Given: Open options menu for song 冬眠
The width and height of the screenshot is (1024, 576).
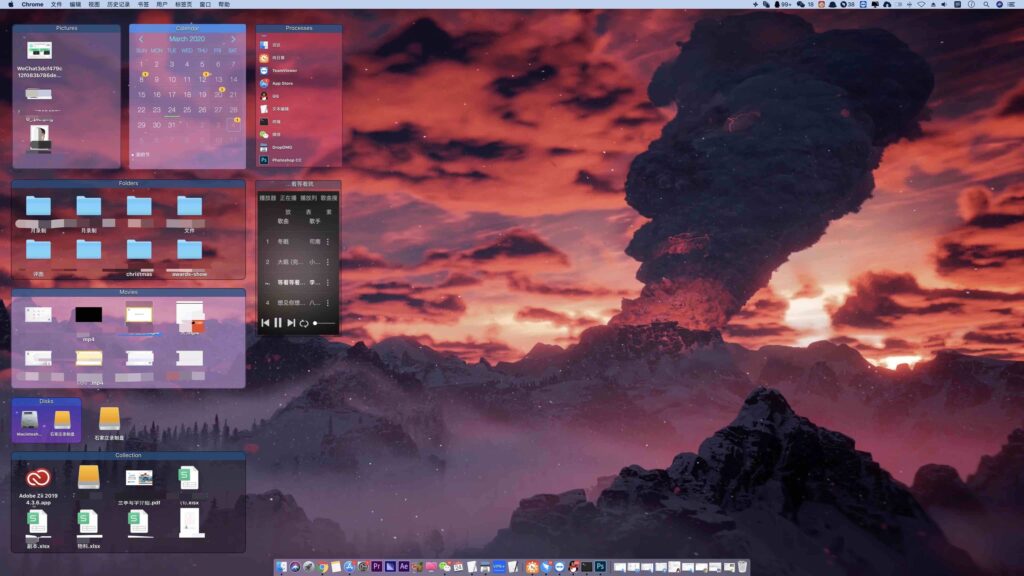Looking at the screenshot, I should (327, 240).
